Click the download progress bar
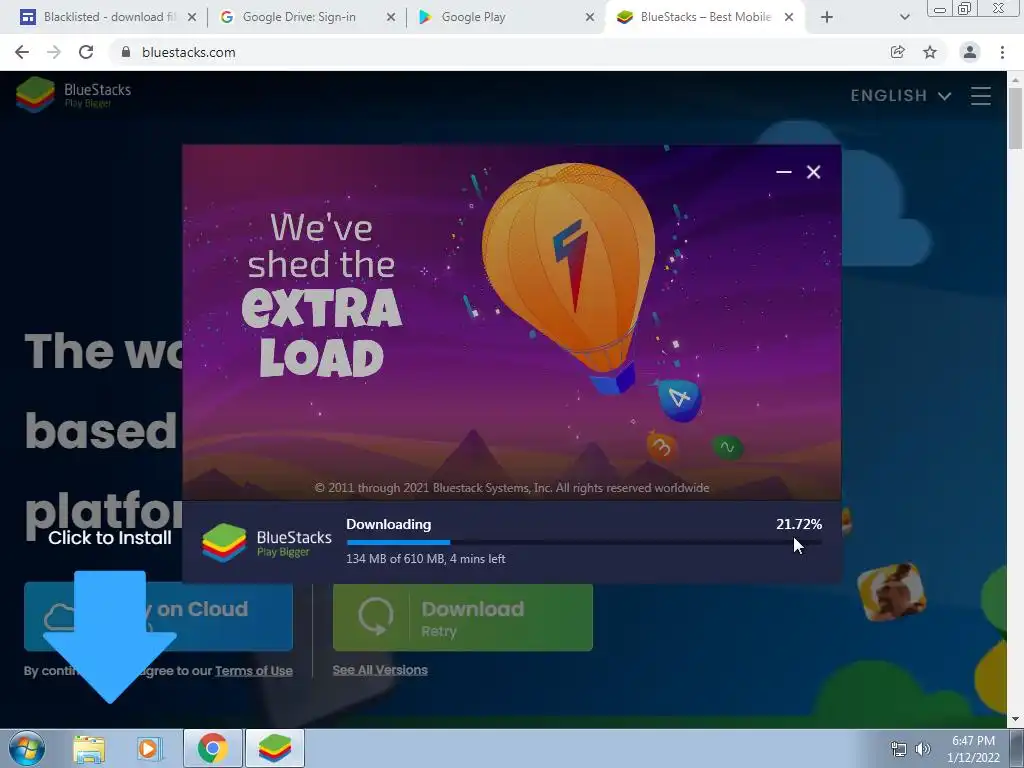This screenshot has width=1024, height=768. pyautogui.click(x=584, y=542)
